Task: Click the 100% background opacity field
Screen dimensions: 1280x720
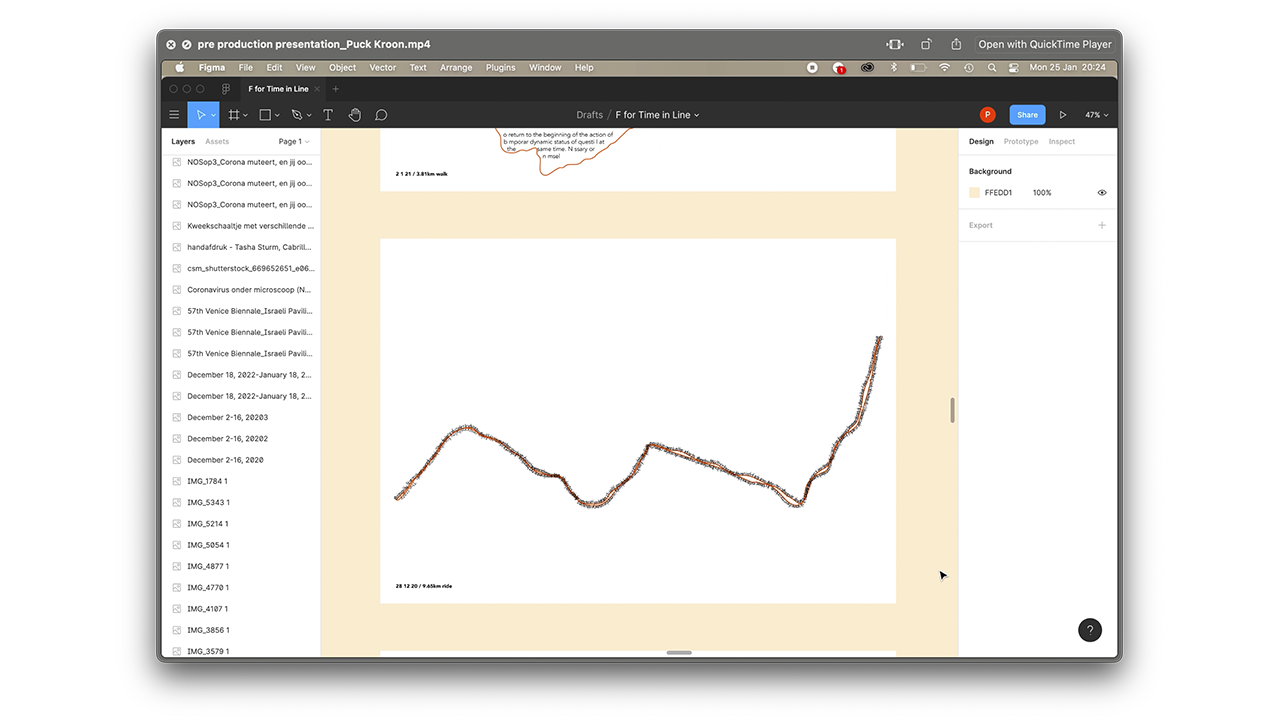Action: click(1042, 193)
